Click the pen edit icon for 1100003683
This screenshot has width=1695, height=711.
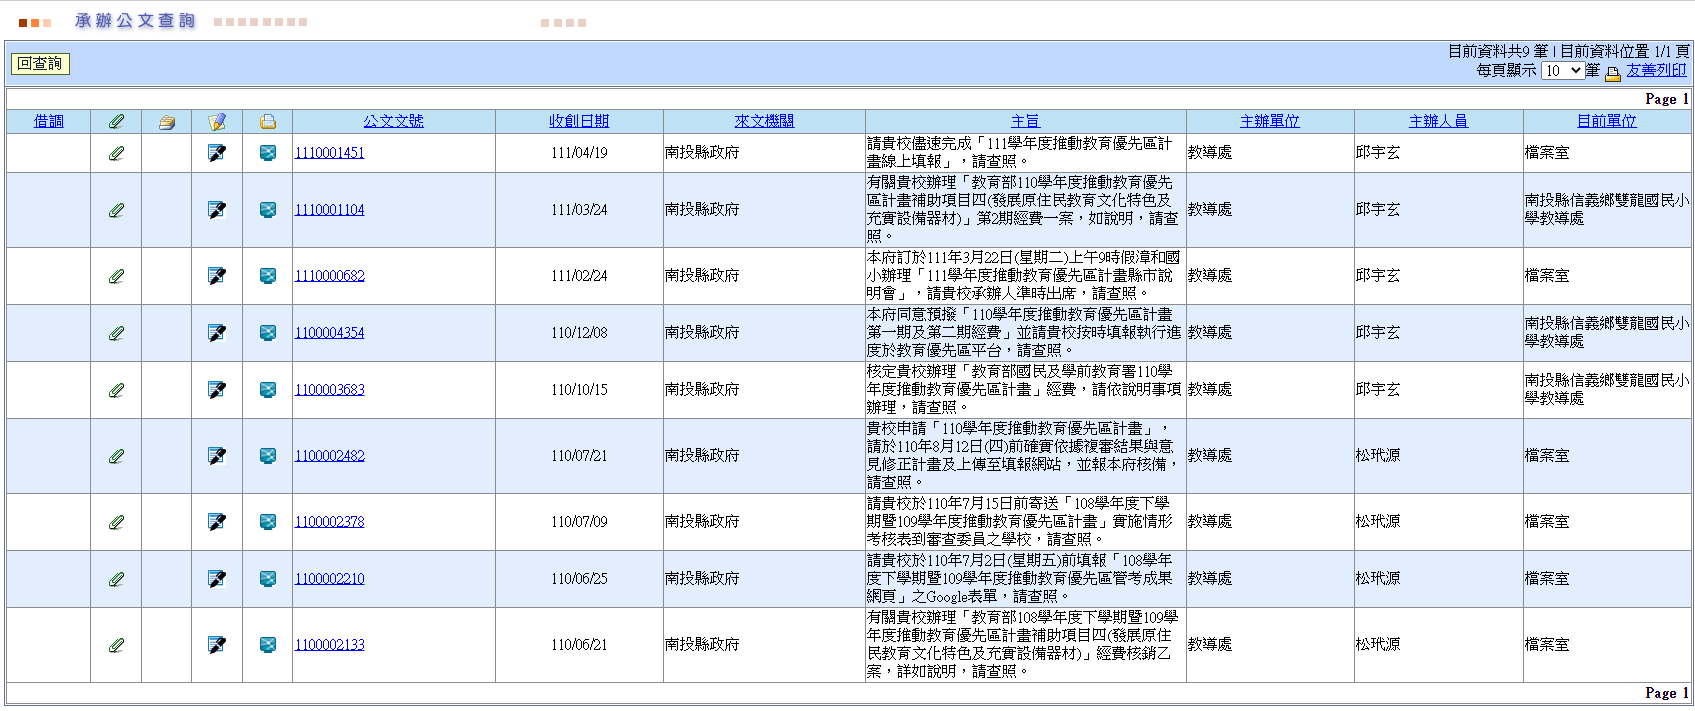pyautogui.click(x=217, y=390)
